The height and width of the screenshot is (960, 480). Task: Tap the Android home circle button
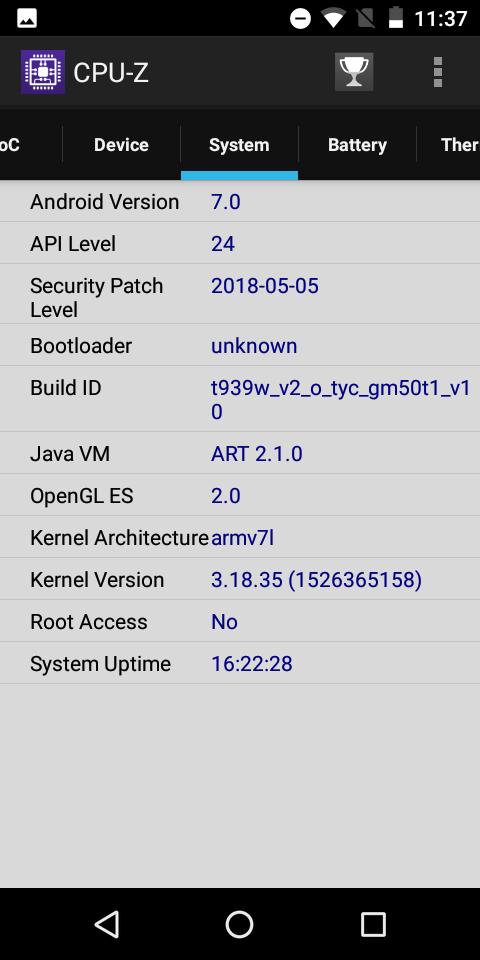(239, 924)
